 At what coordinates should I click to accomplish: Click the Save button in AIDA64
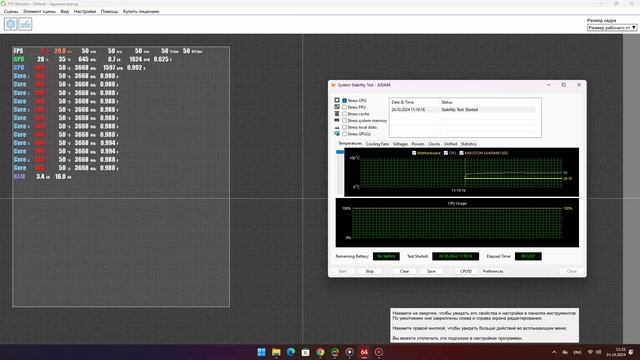431,271
